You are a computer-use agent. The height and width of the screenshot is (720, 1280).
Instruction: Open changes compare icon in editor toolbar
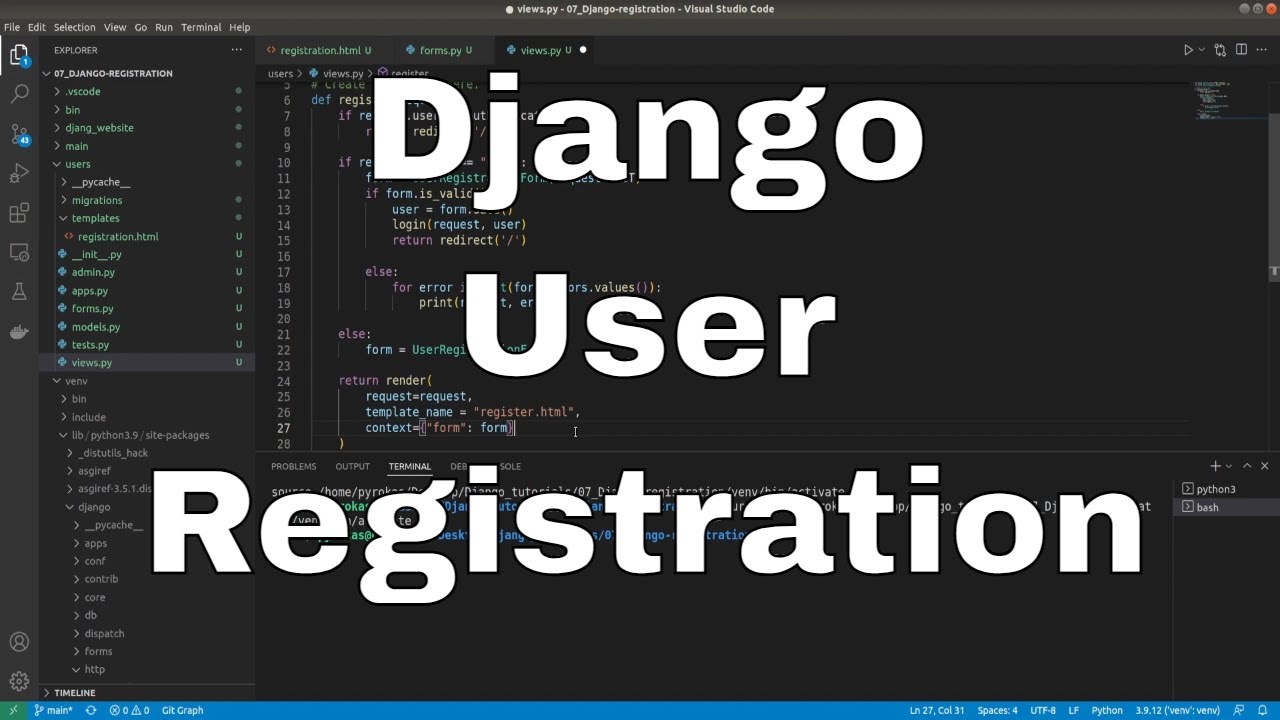[x=1220, y=50]
